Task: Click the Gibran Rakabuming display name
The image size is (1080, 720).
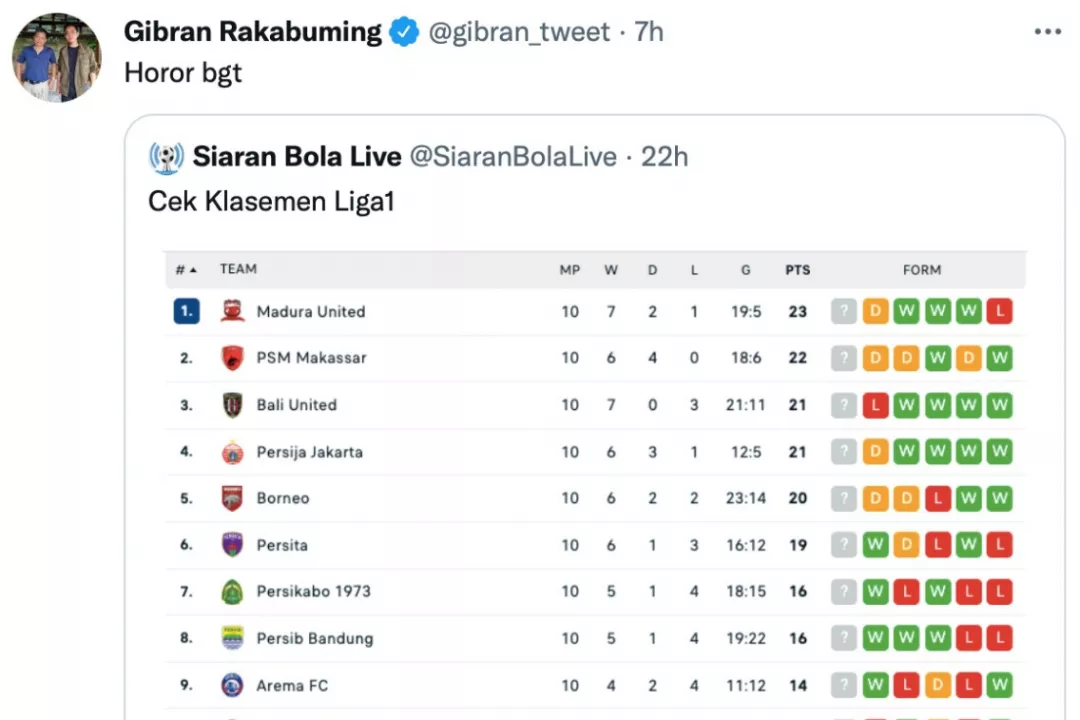Action: click(x=252, y=32)
